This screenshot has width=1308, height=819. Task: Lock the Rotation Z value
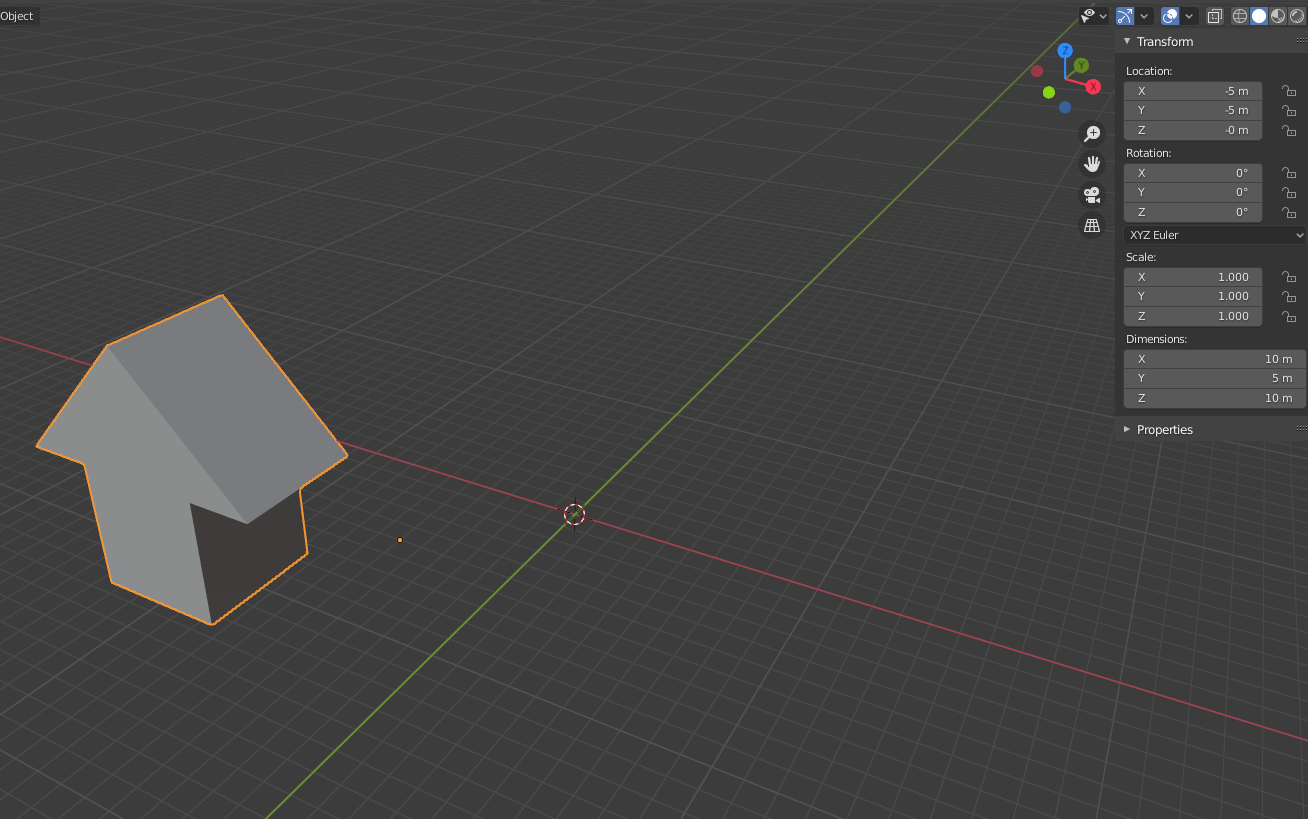tap(1289, 213)
